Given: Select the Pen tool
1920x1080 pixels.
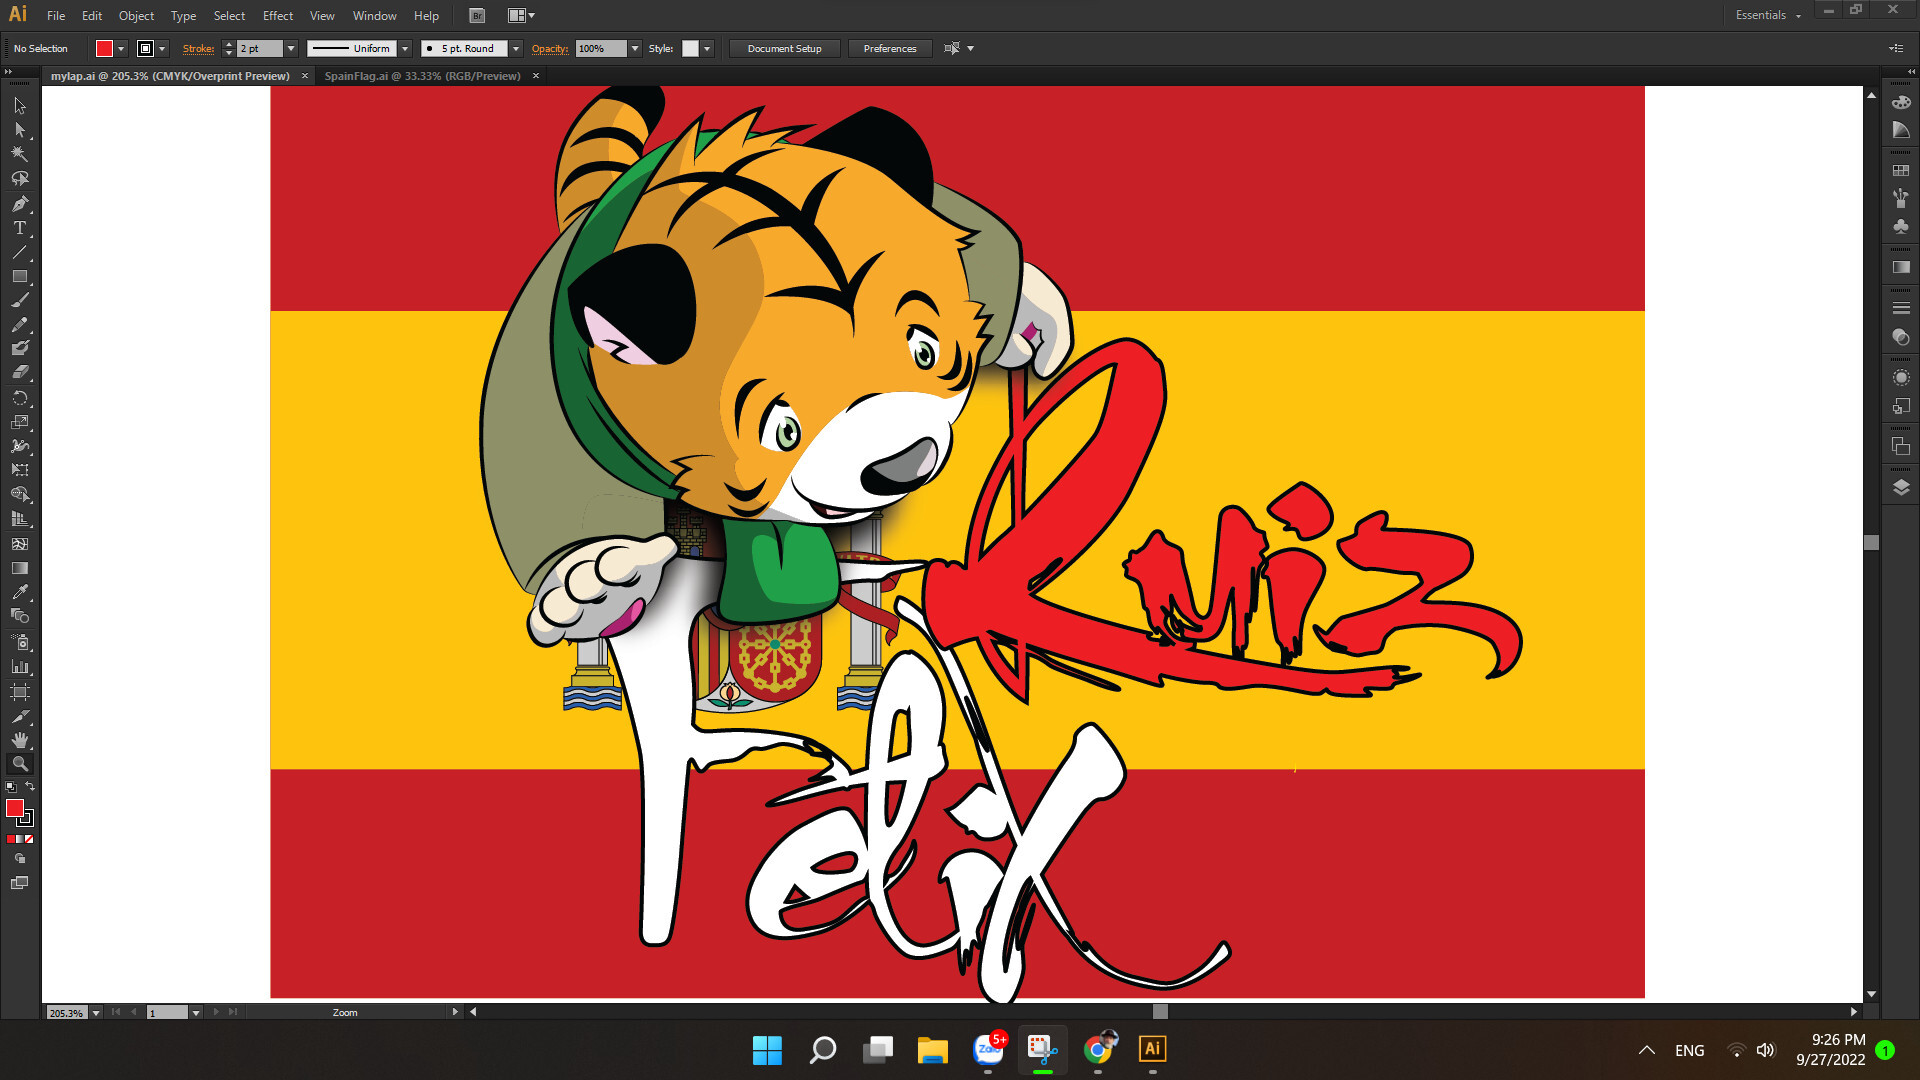Looking at the screenshot, I should click(19, 204).
